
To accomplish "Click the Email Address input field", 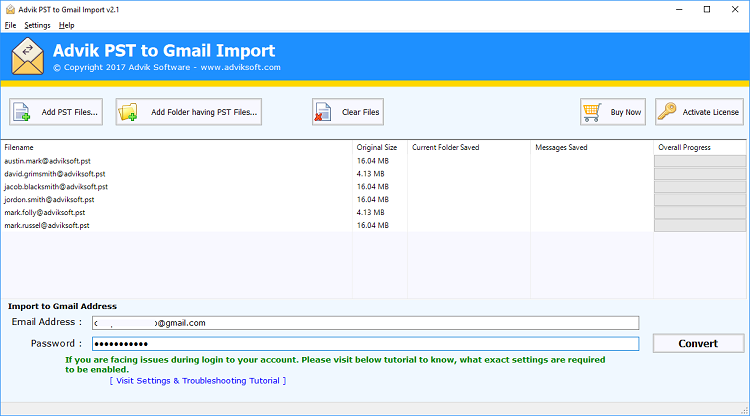I will pyautogui.click(x=365, y=323).
